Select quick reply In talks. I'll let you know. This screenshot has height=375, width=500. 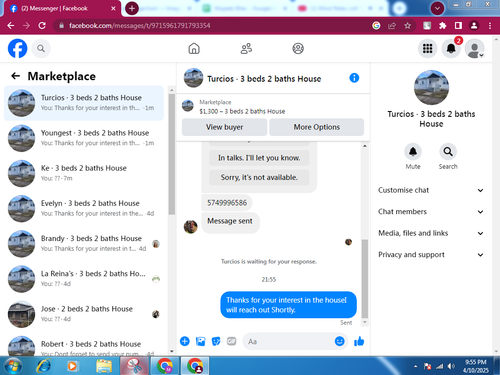(x=259, y=158)
